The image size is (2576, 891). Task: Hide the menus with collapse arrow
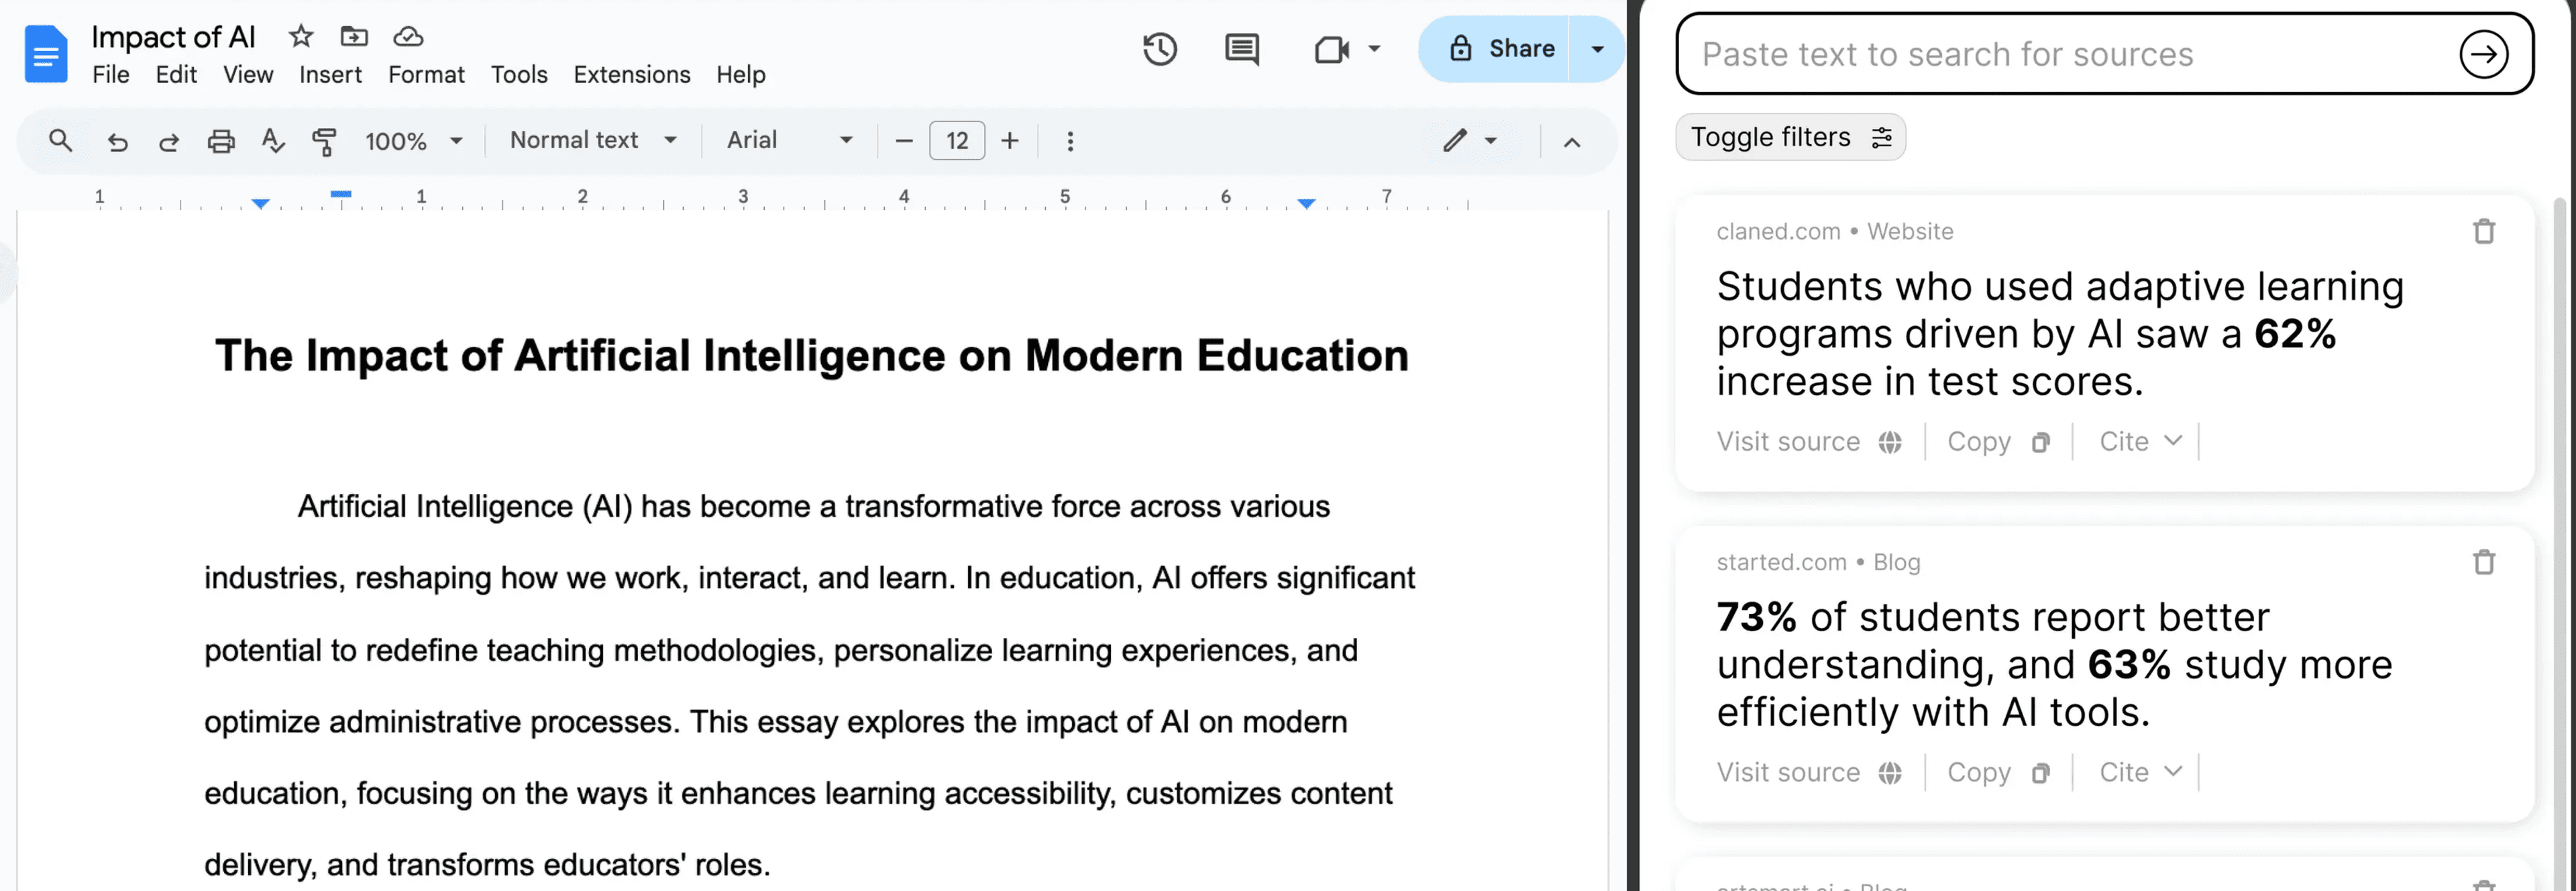click(1572, 142)
